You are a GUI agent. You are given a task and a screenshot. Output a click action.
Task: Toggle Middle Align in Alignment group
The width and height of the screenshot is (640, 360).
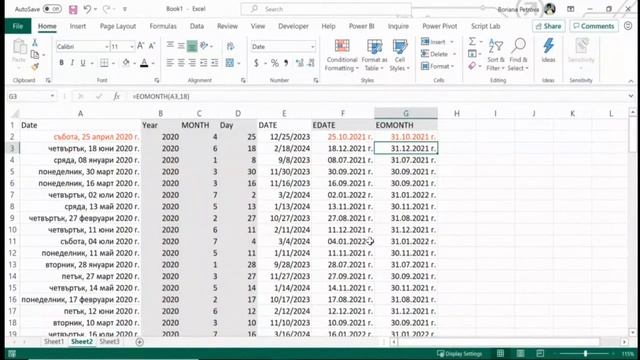click(x=181, y=46)
